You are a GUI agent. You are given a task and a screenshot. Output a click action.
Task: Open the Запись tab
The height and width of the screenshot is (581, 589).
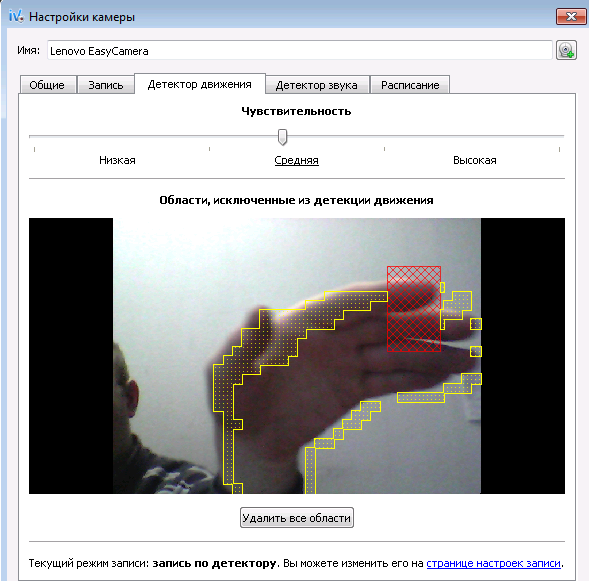point(106,85)
